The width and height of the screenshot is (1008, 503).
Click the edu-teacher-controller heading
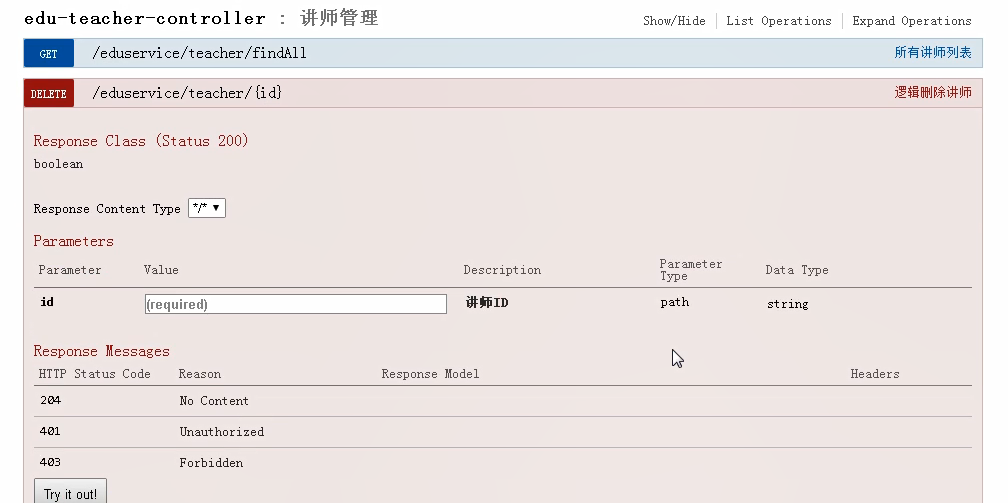145,19
